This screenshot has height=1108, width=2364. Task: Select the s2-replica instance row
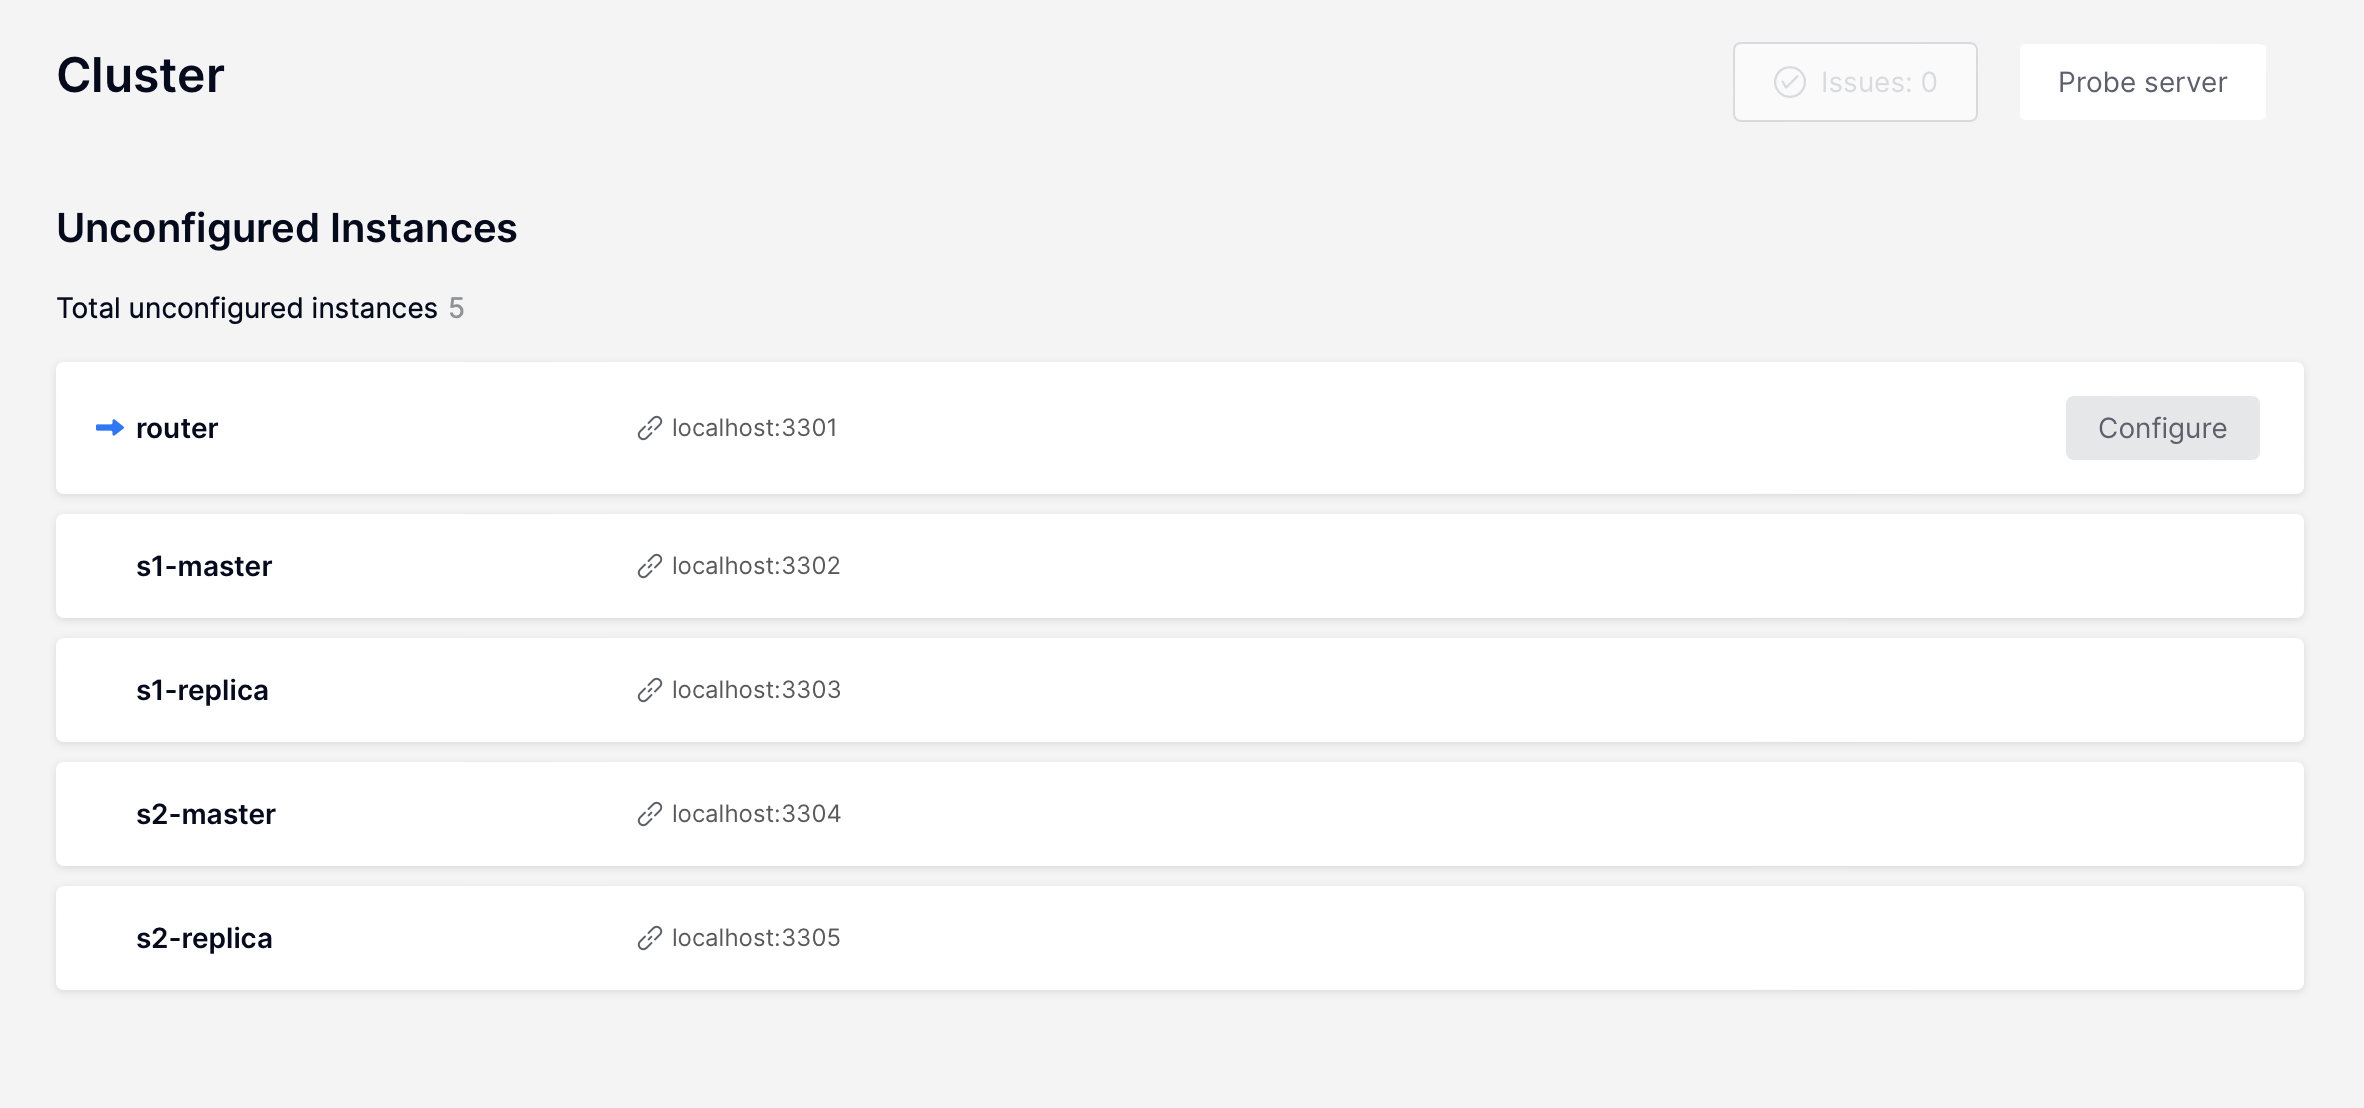tap(1180, 938)
